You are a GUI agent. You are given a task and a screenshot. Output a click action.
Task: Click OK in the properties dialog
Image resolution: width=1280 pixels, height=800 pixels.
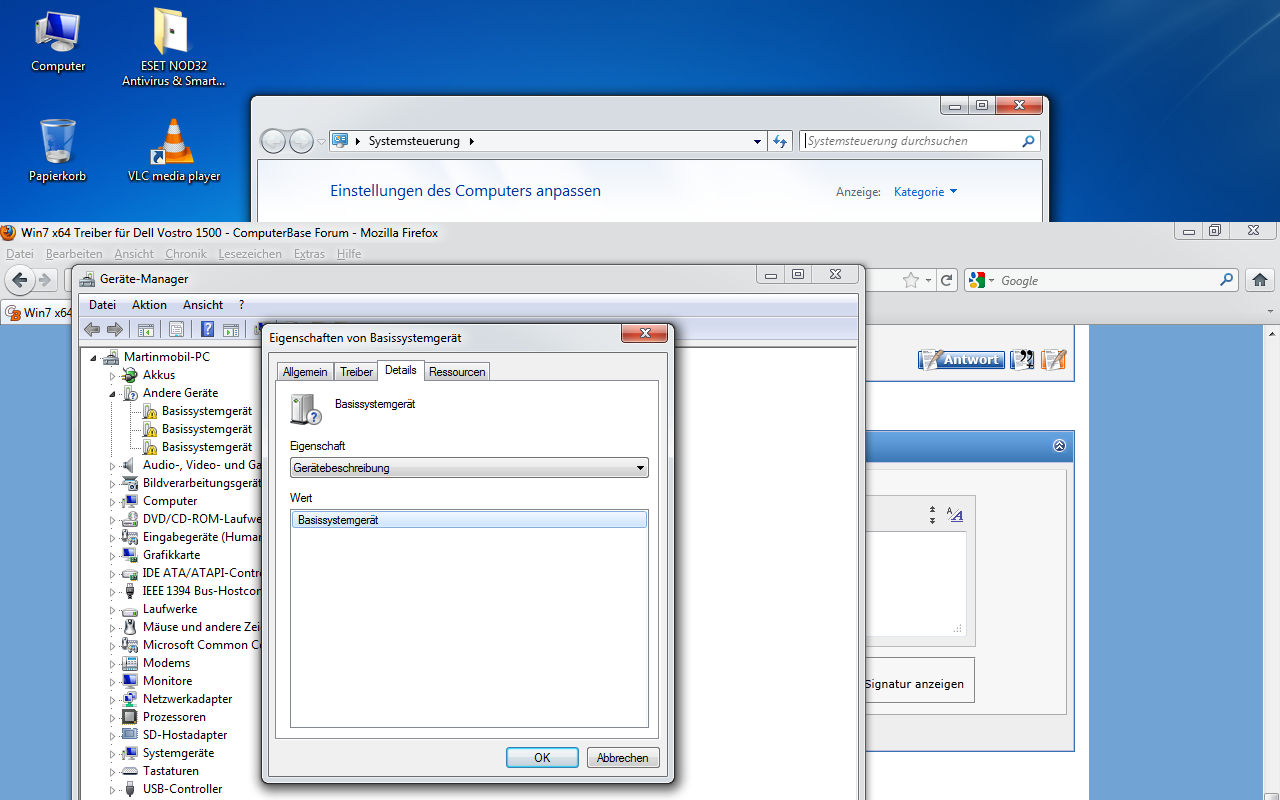click(x=542, y=758)
